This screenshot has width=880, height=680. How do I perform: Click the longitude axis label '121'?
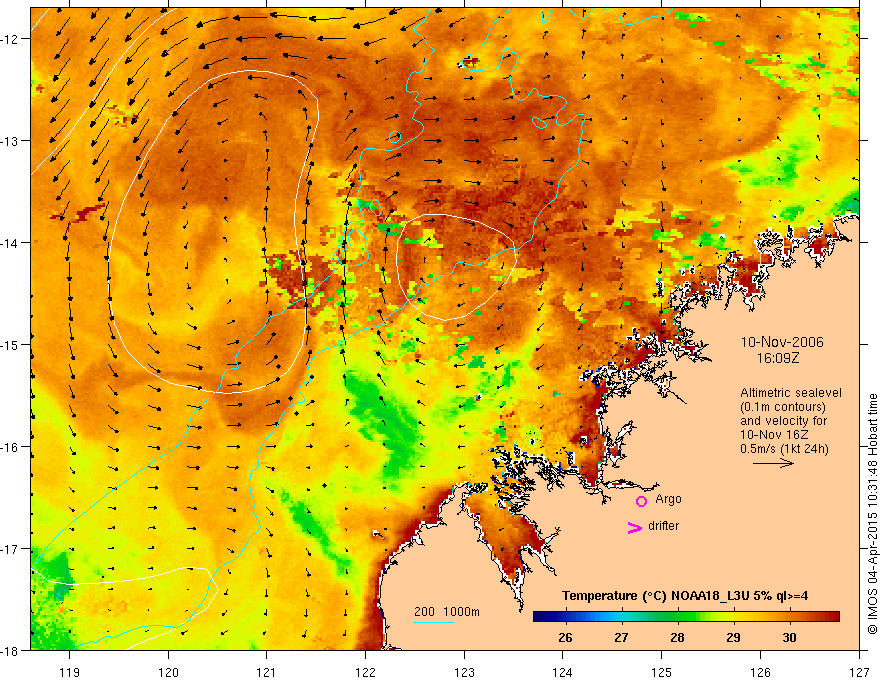point(267,672)
